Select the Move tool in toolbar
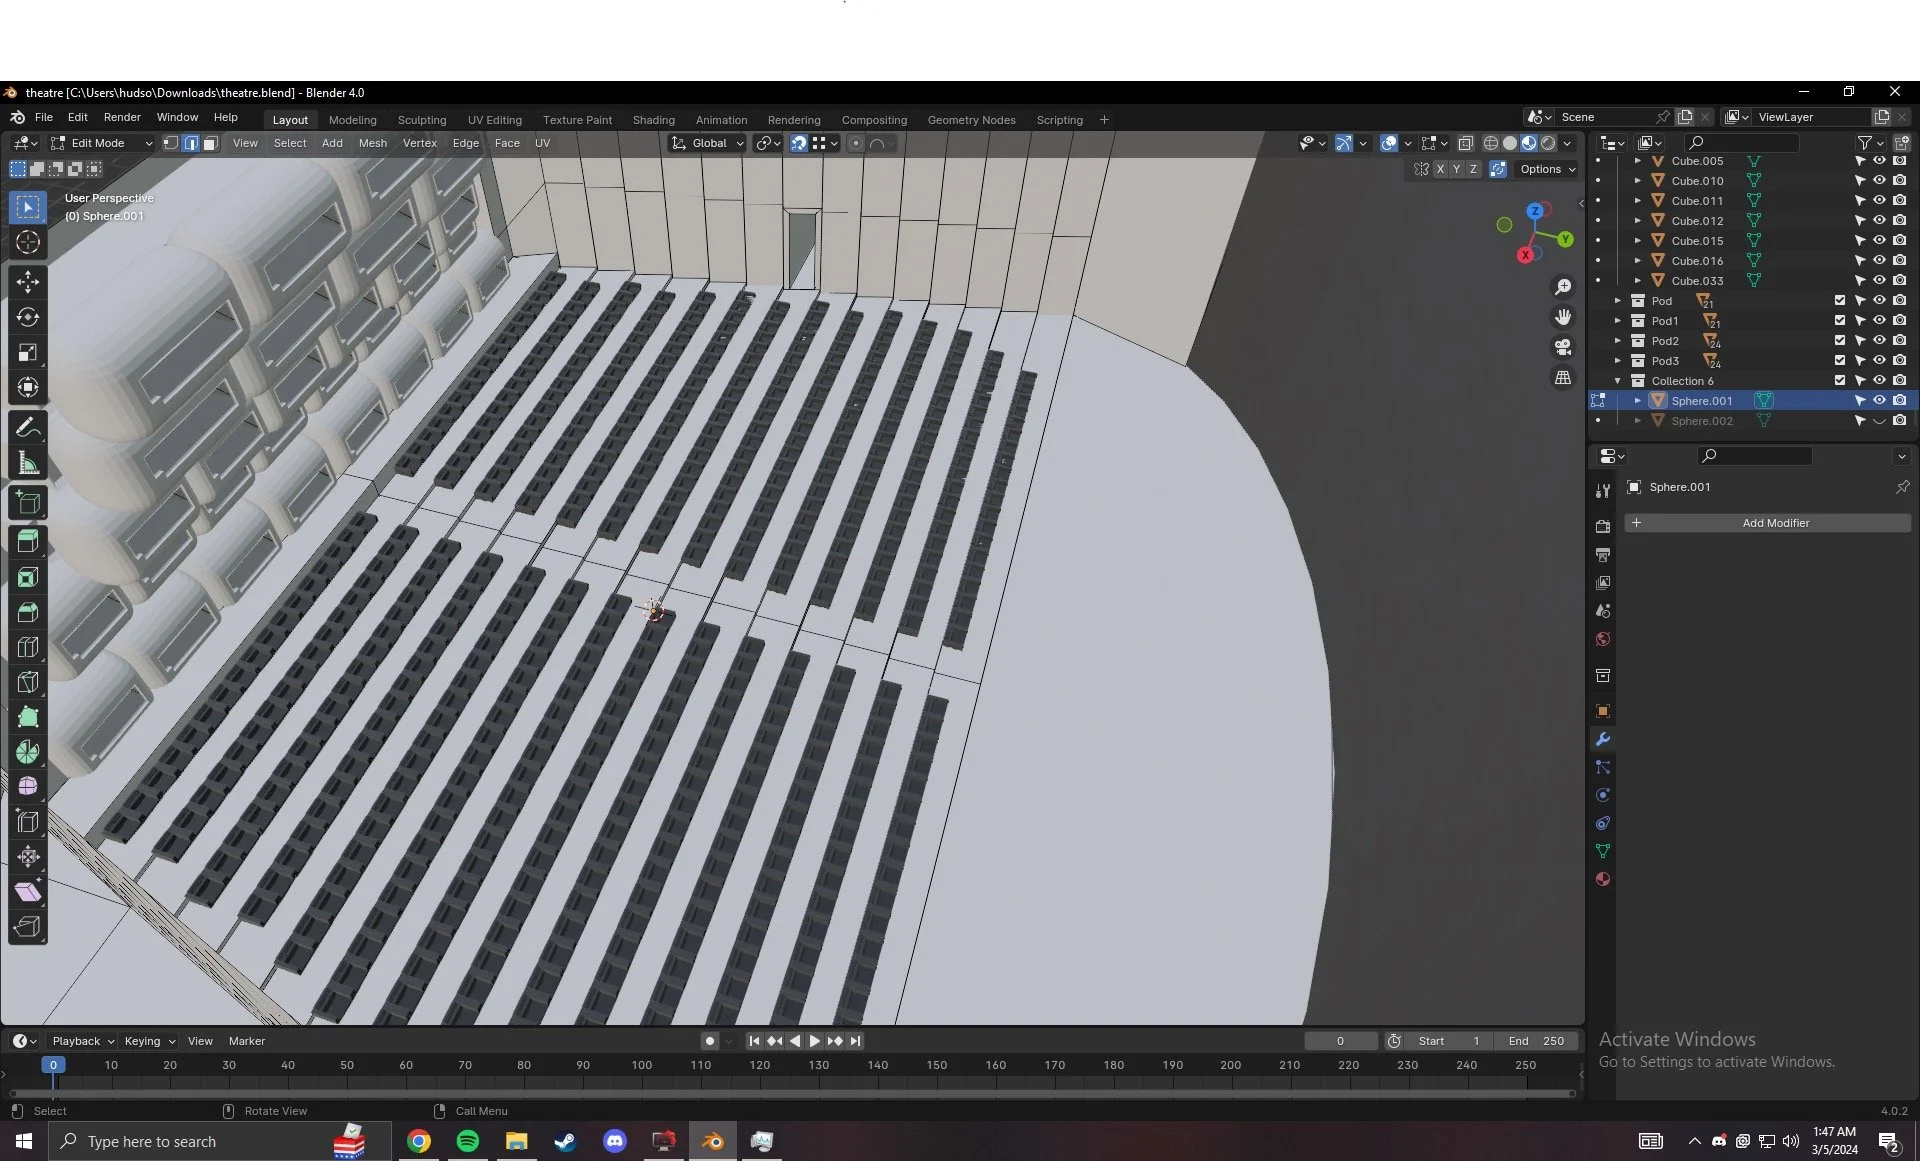The height and width of the screenshot is (1161, 1920). point(28,282)
